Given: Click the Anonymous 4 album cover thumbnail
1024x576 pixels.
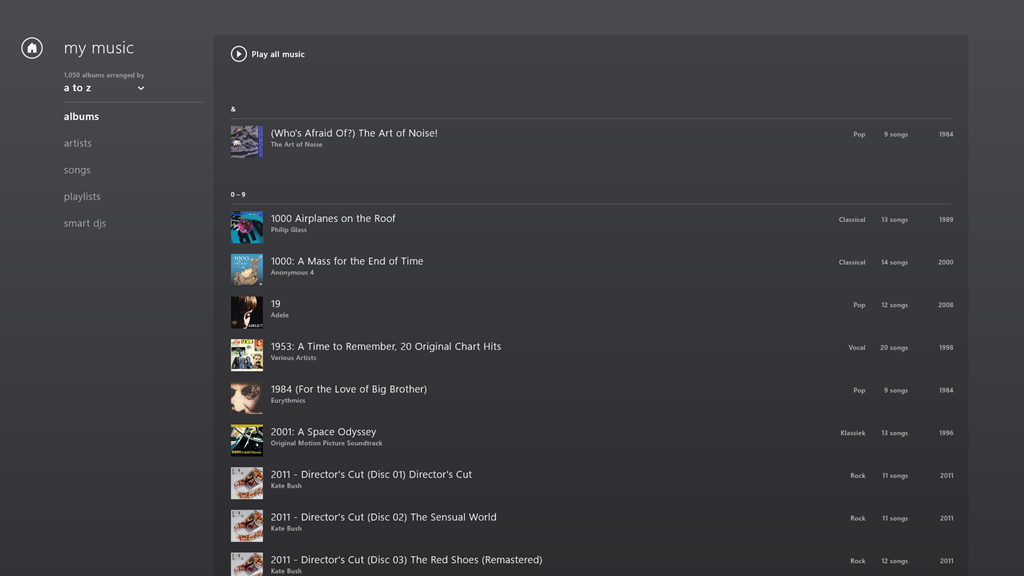Looking at the screenshot, I should coord(247,270).
